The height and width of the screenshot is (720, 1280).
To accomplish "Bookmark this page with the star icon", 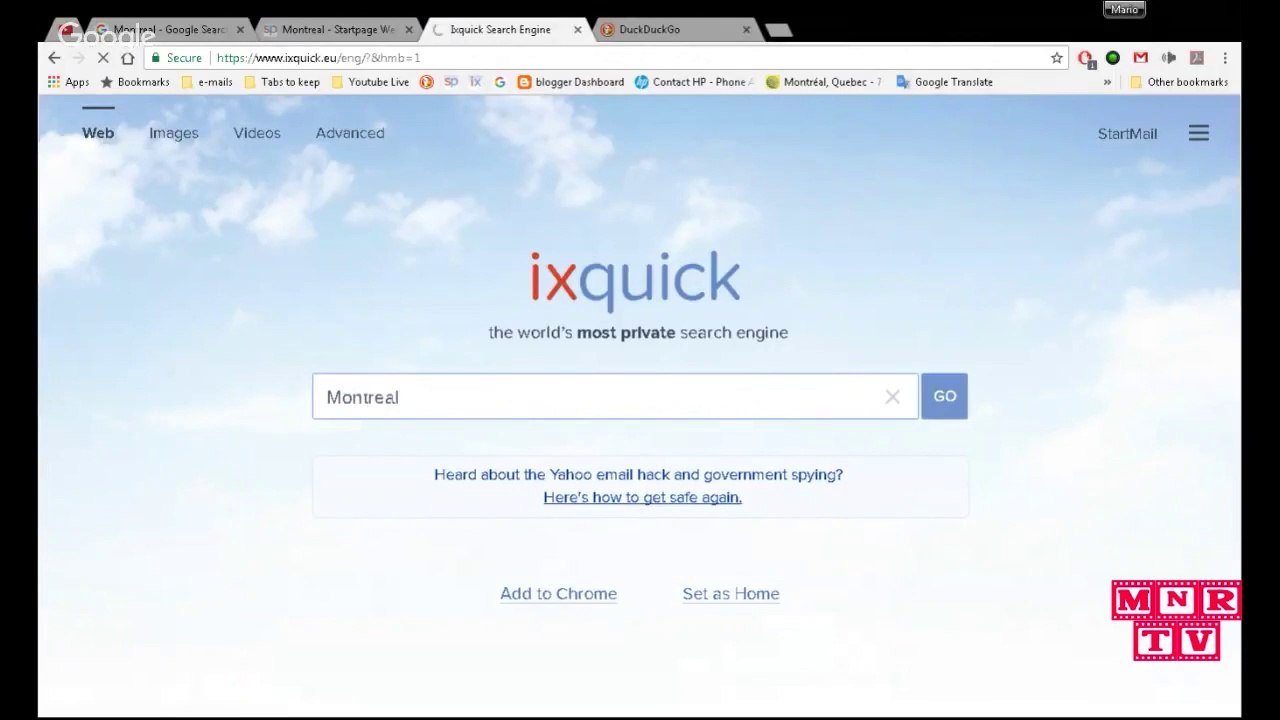I will (1056, 58).
